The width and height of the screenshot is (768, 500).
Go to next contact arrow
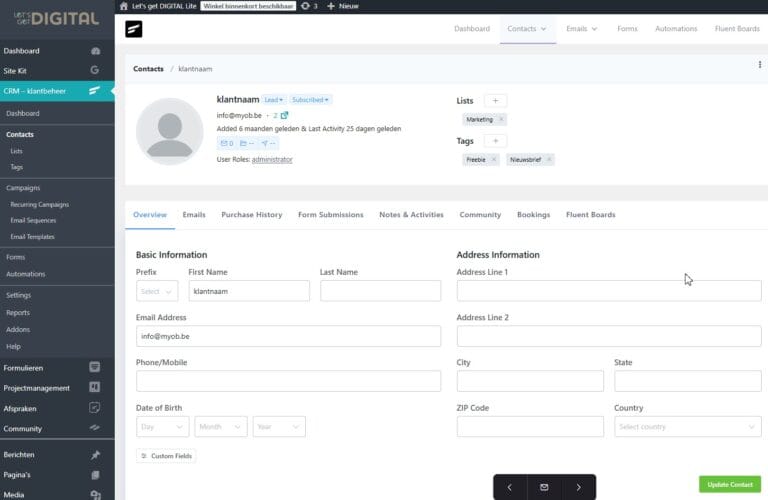(578, 487)
